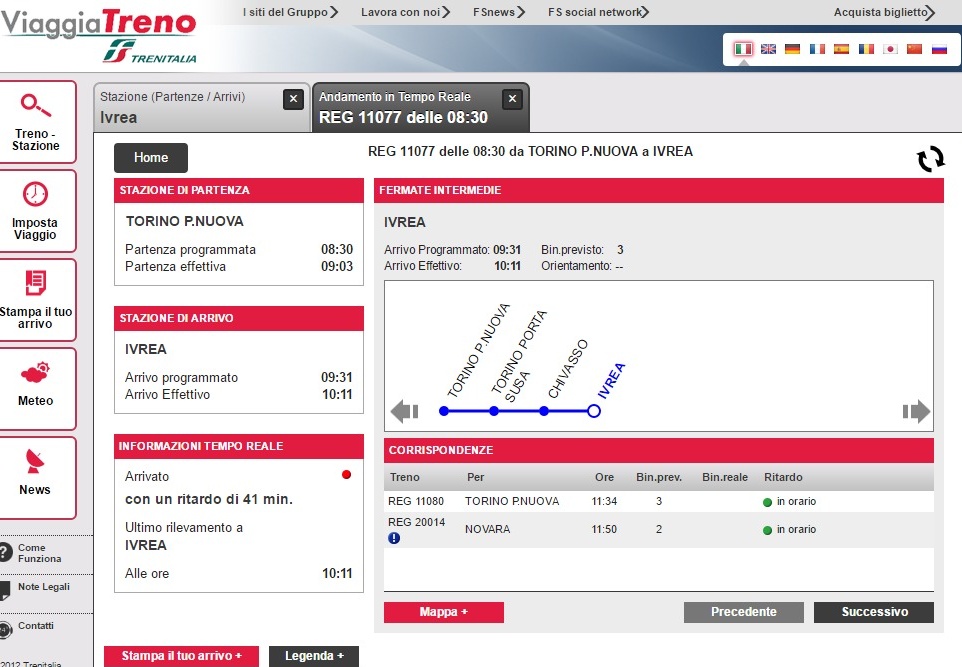Click TORINO P.NUOVA destination in table
The image size is (962, 667).
tap(512, 501)
